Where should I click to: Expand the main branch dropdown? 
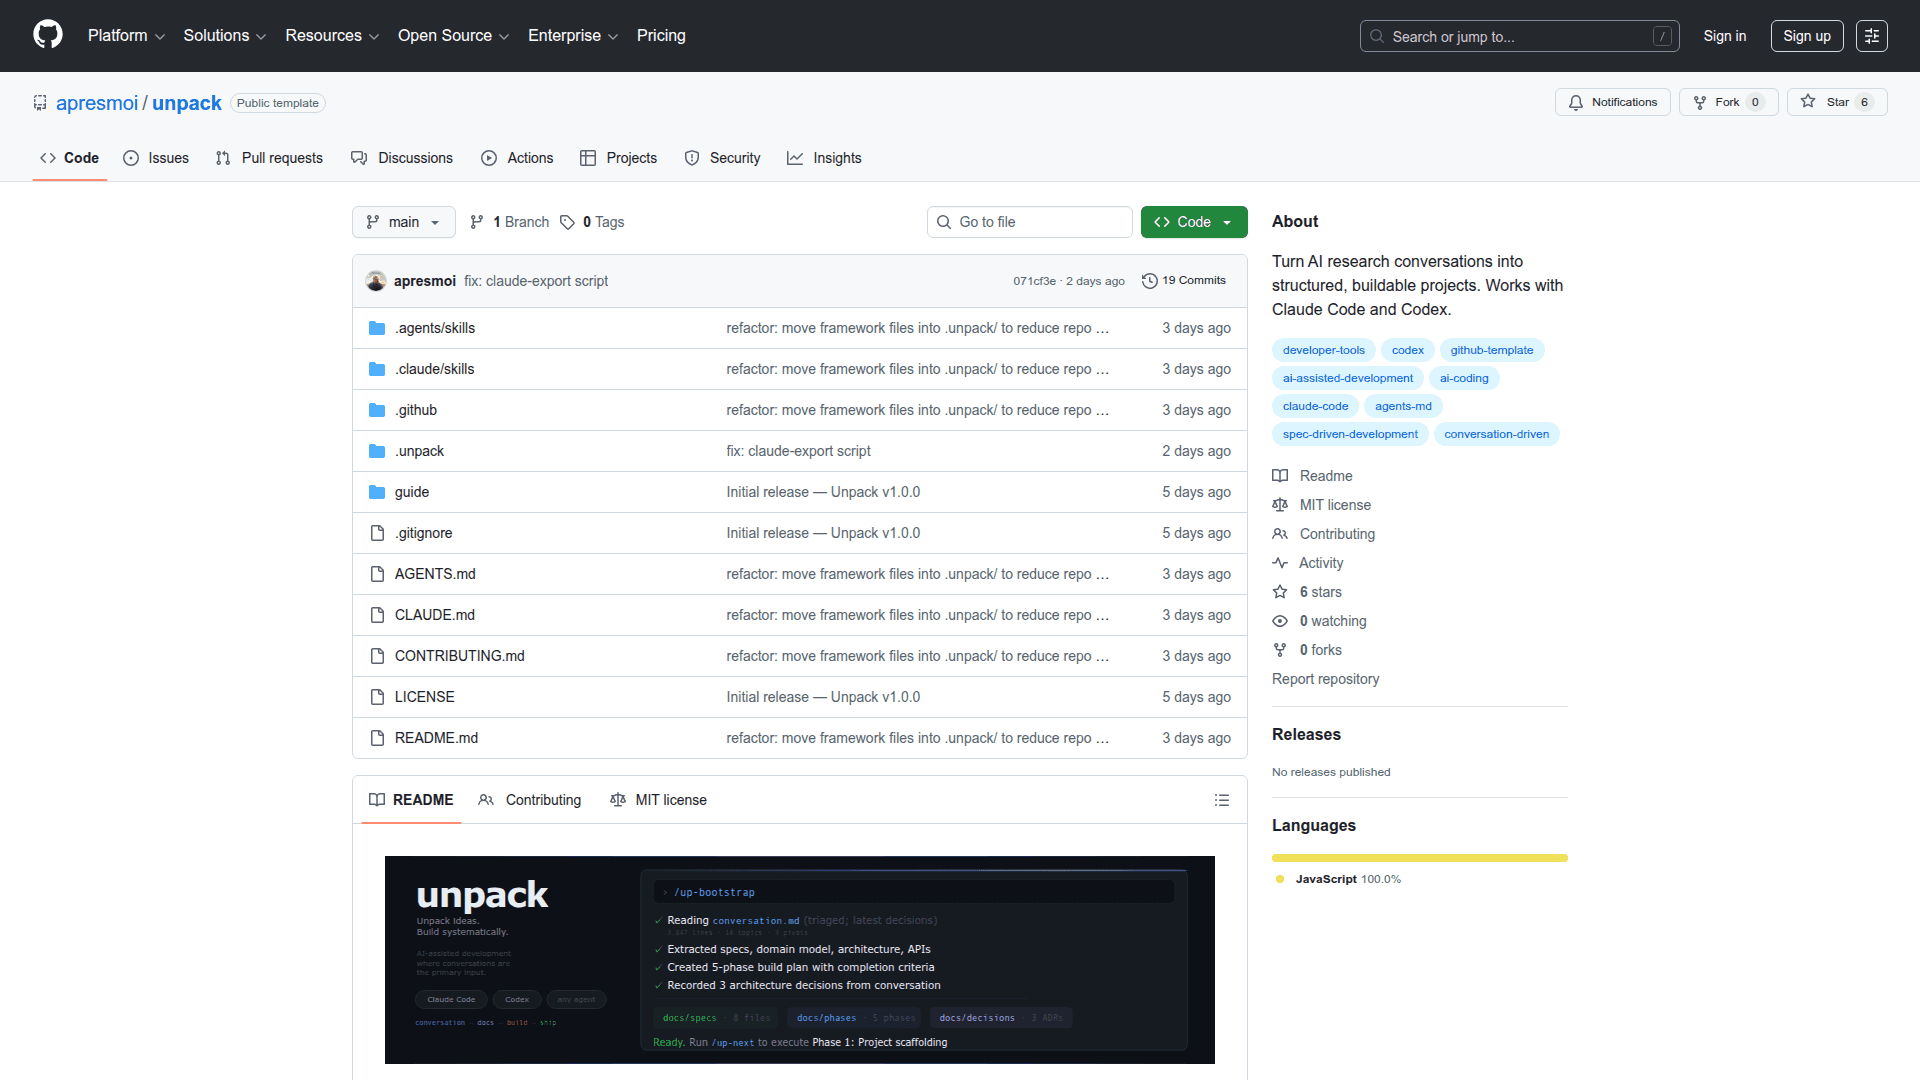pos(403,222)
